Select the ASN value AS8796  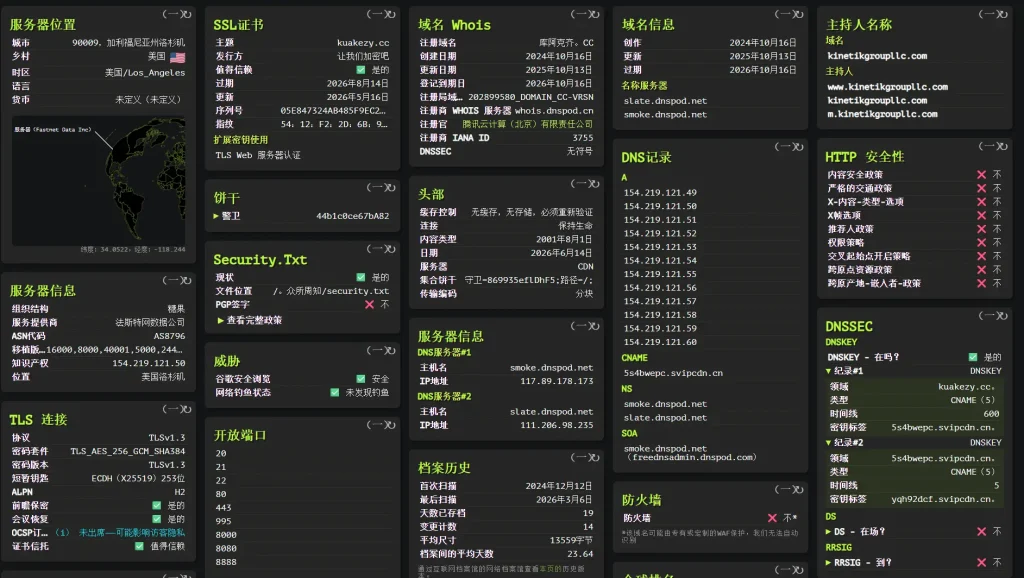pyautogui.click(x=169, y=336)
